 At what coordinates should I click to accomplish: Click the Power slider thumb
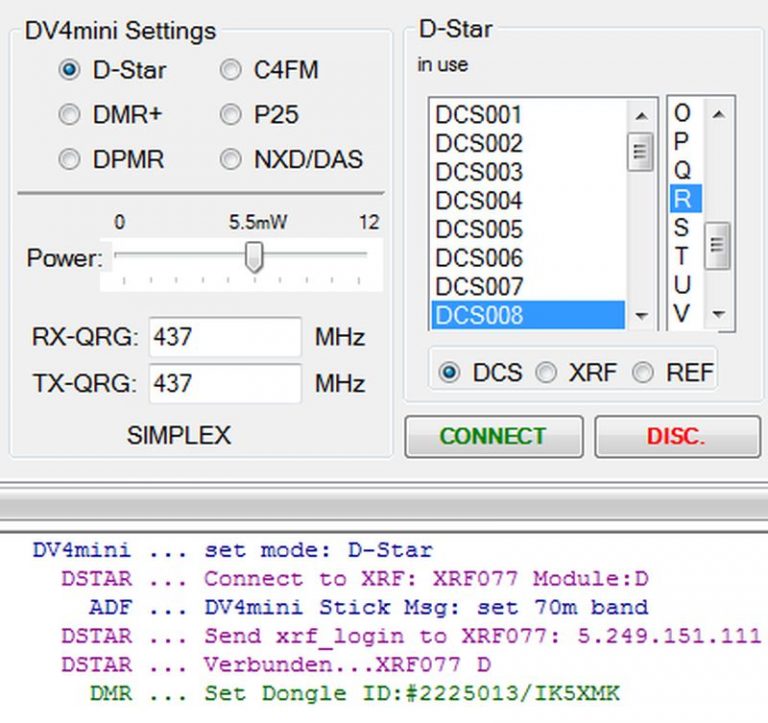(254, 257)
